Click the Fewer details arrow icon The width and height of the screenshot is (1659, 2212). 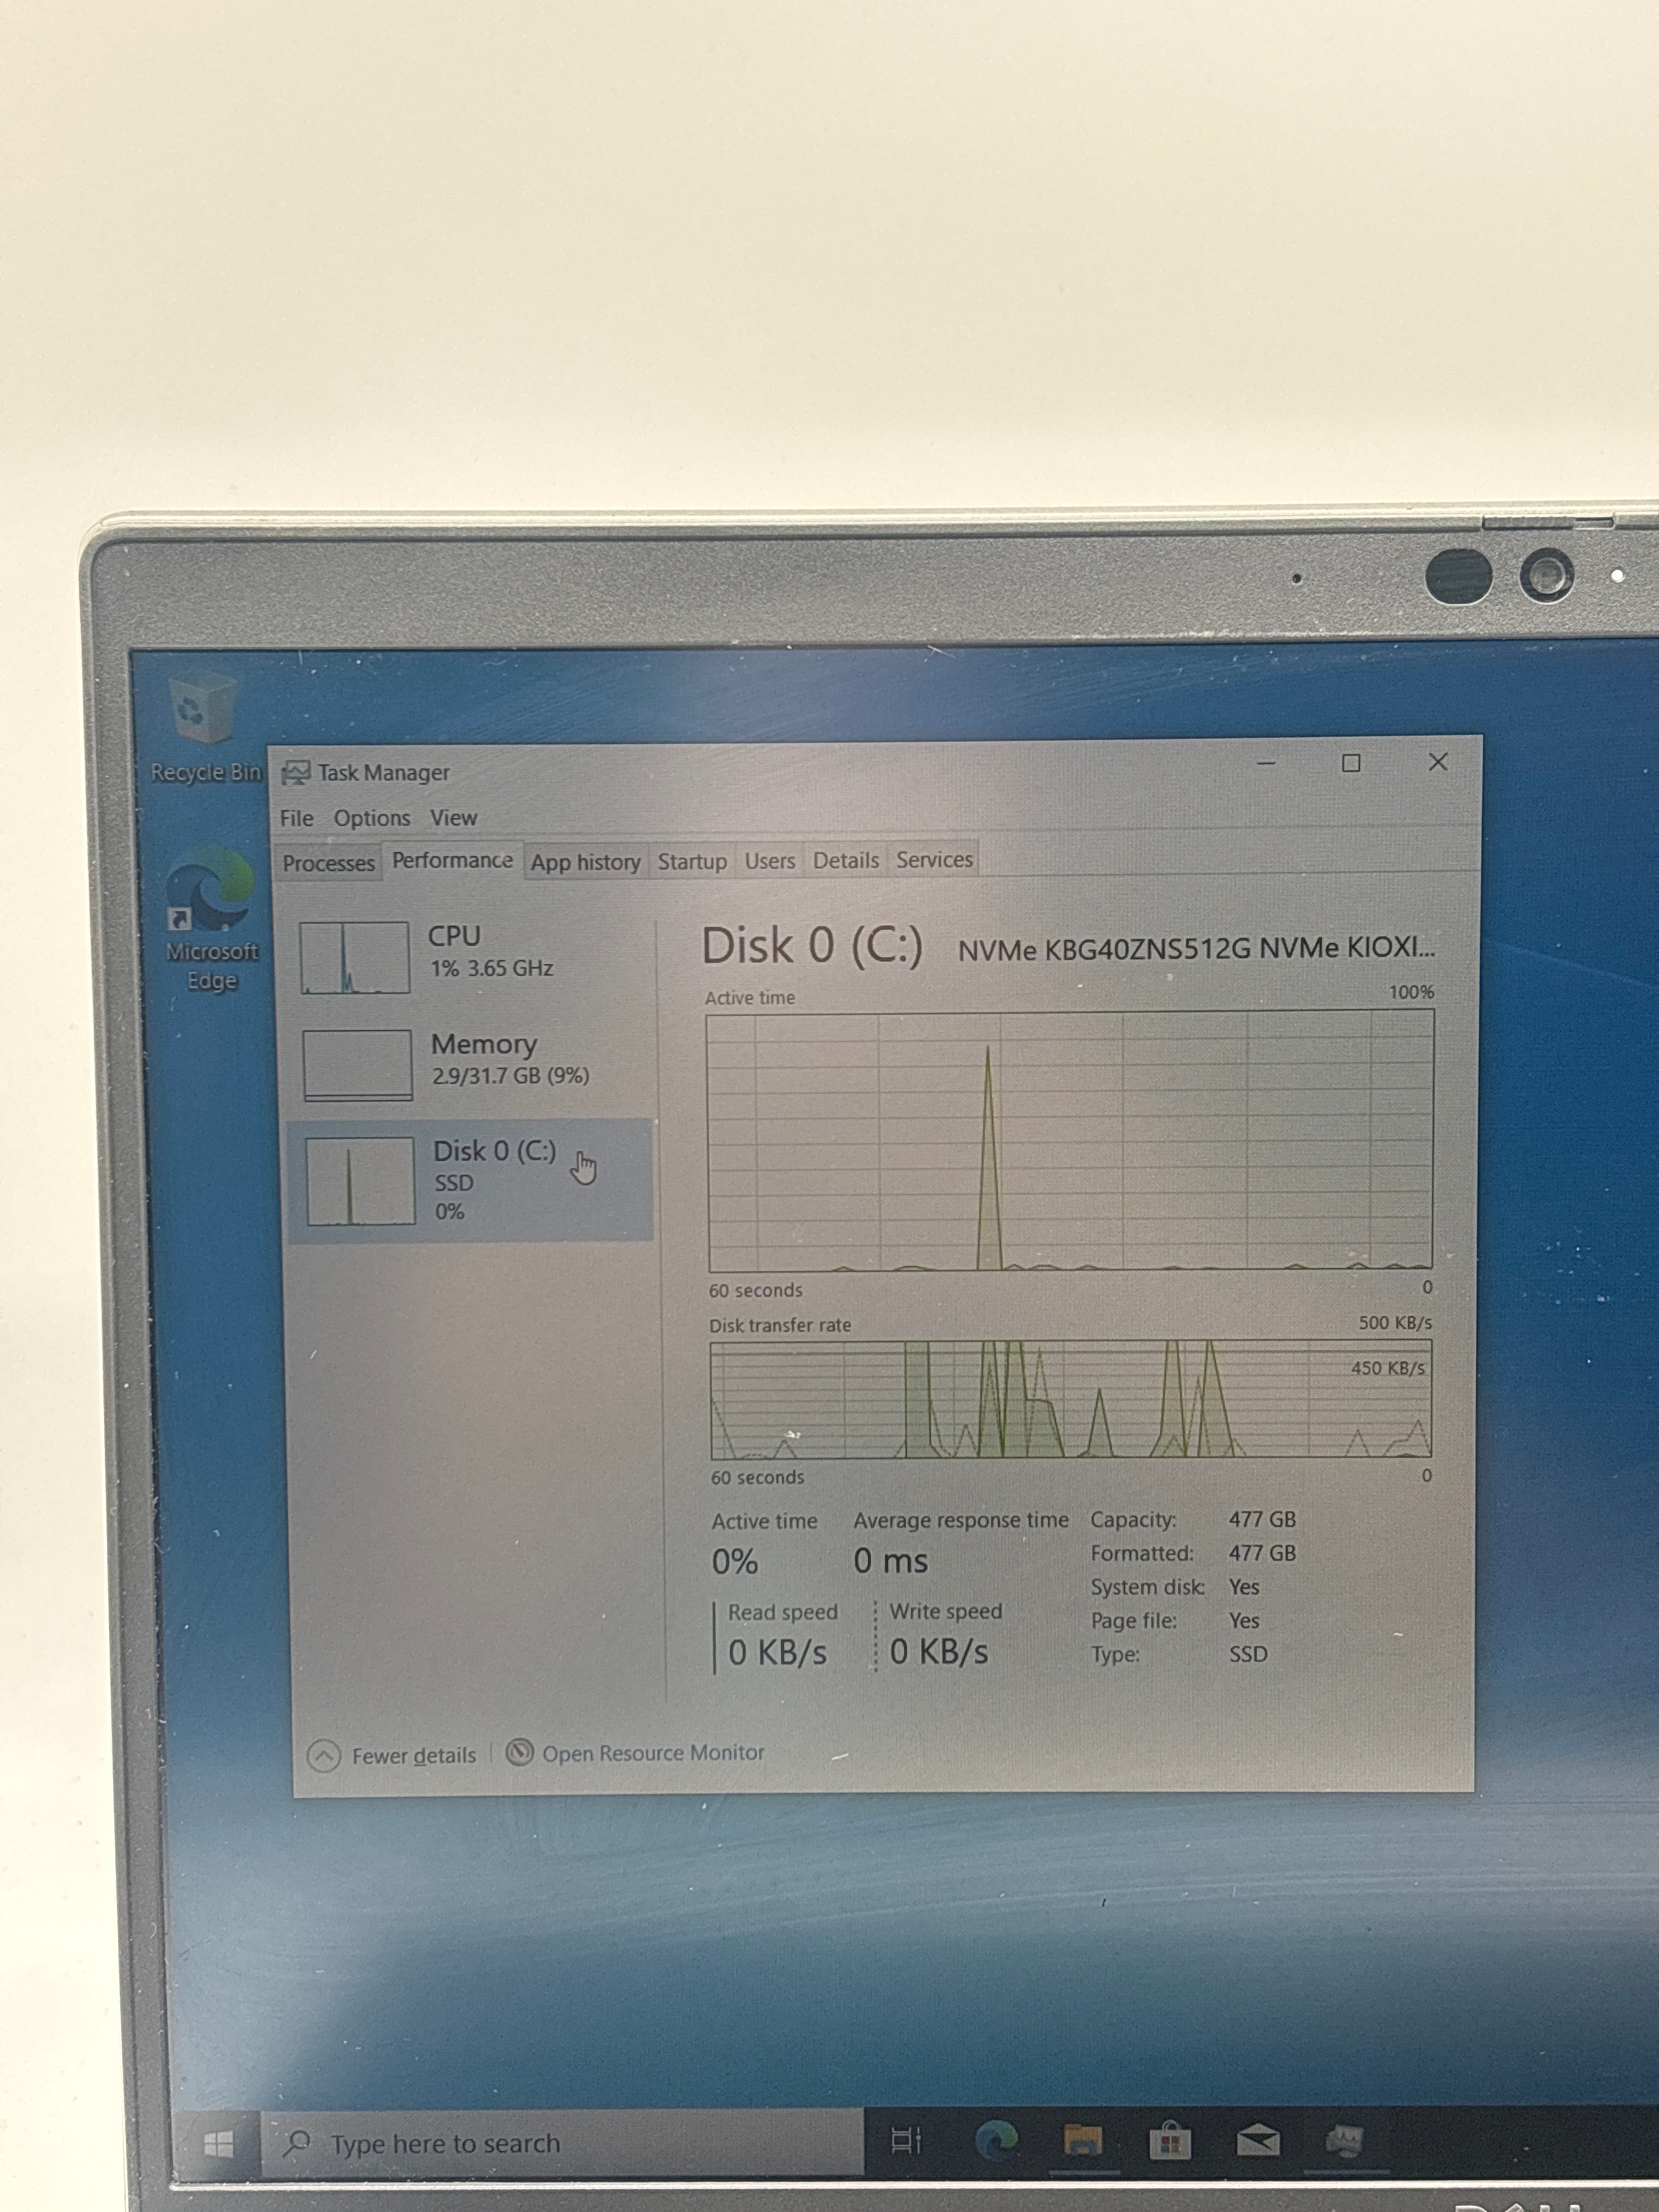pos(324,1756)
